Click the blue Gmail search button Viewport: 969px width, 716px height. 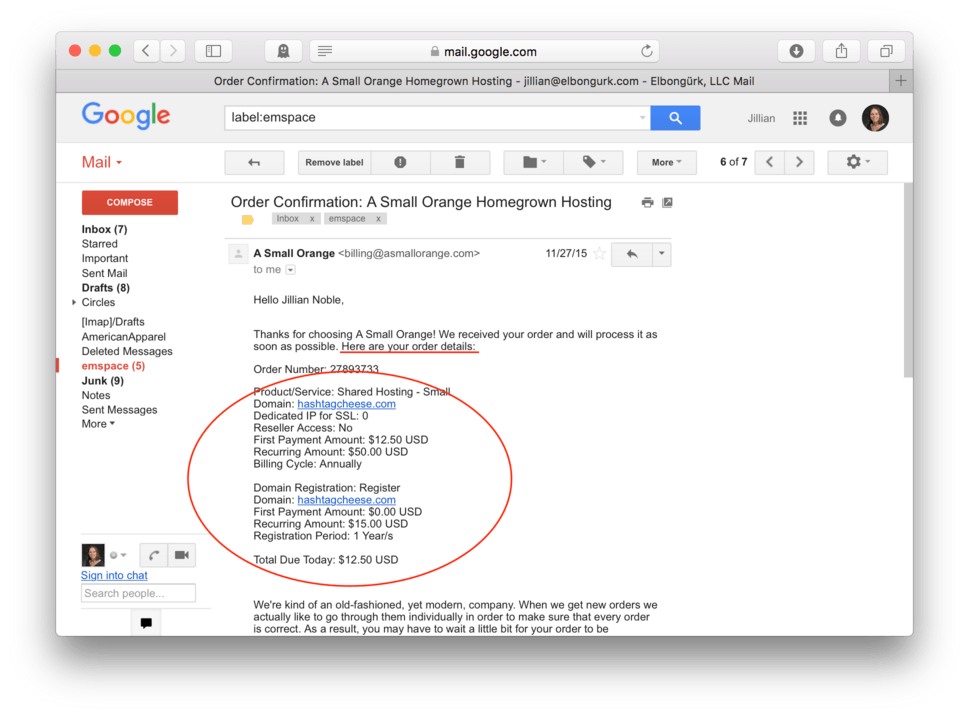(x=675, y=117)
